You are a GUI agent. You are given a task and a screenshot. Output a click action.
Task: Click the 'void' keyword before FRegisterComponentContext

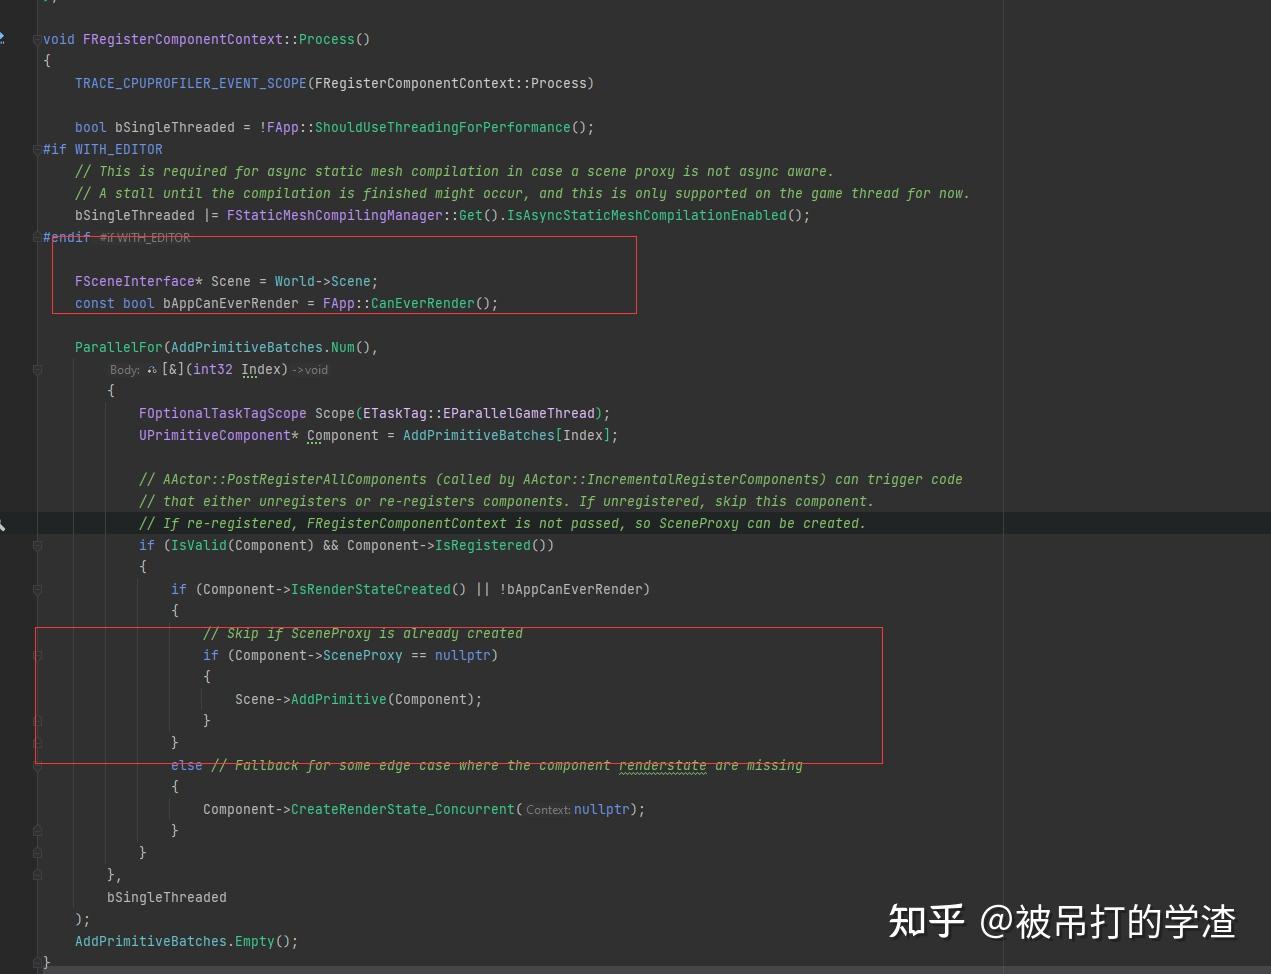[x=59, y=39]
